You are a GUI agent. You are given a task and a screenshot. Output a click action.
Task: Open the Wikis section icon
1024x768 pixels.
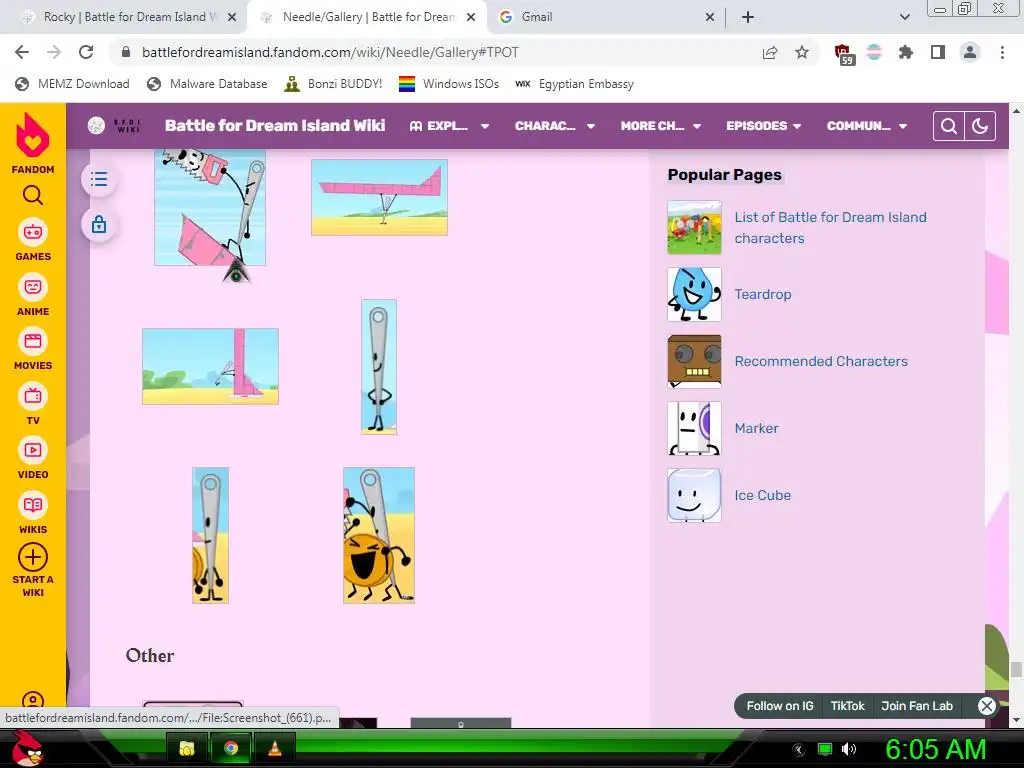pos(33,505)
